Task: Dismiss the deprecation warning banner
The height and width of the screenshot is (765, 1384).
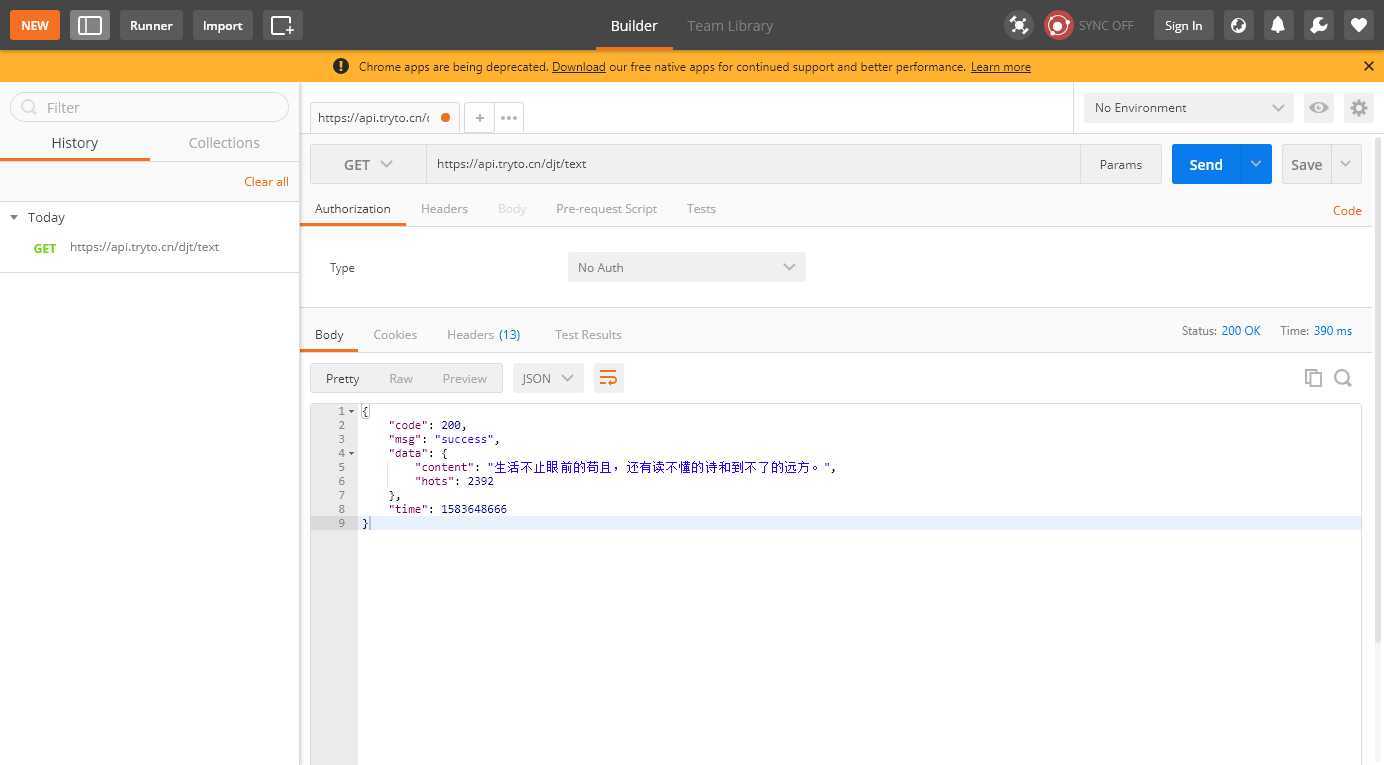Action: tap(1369, 66)
